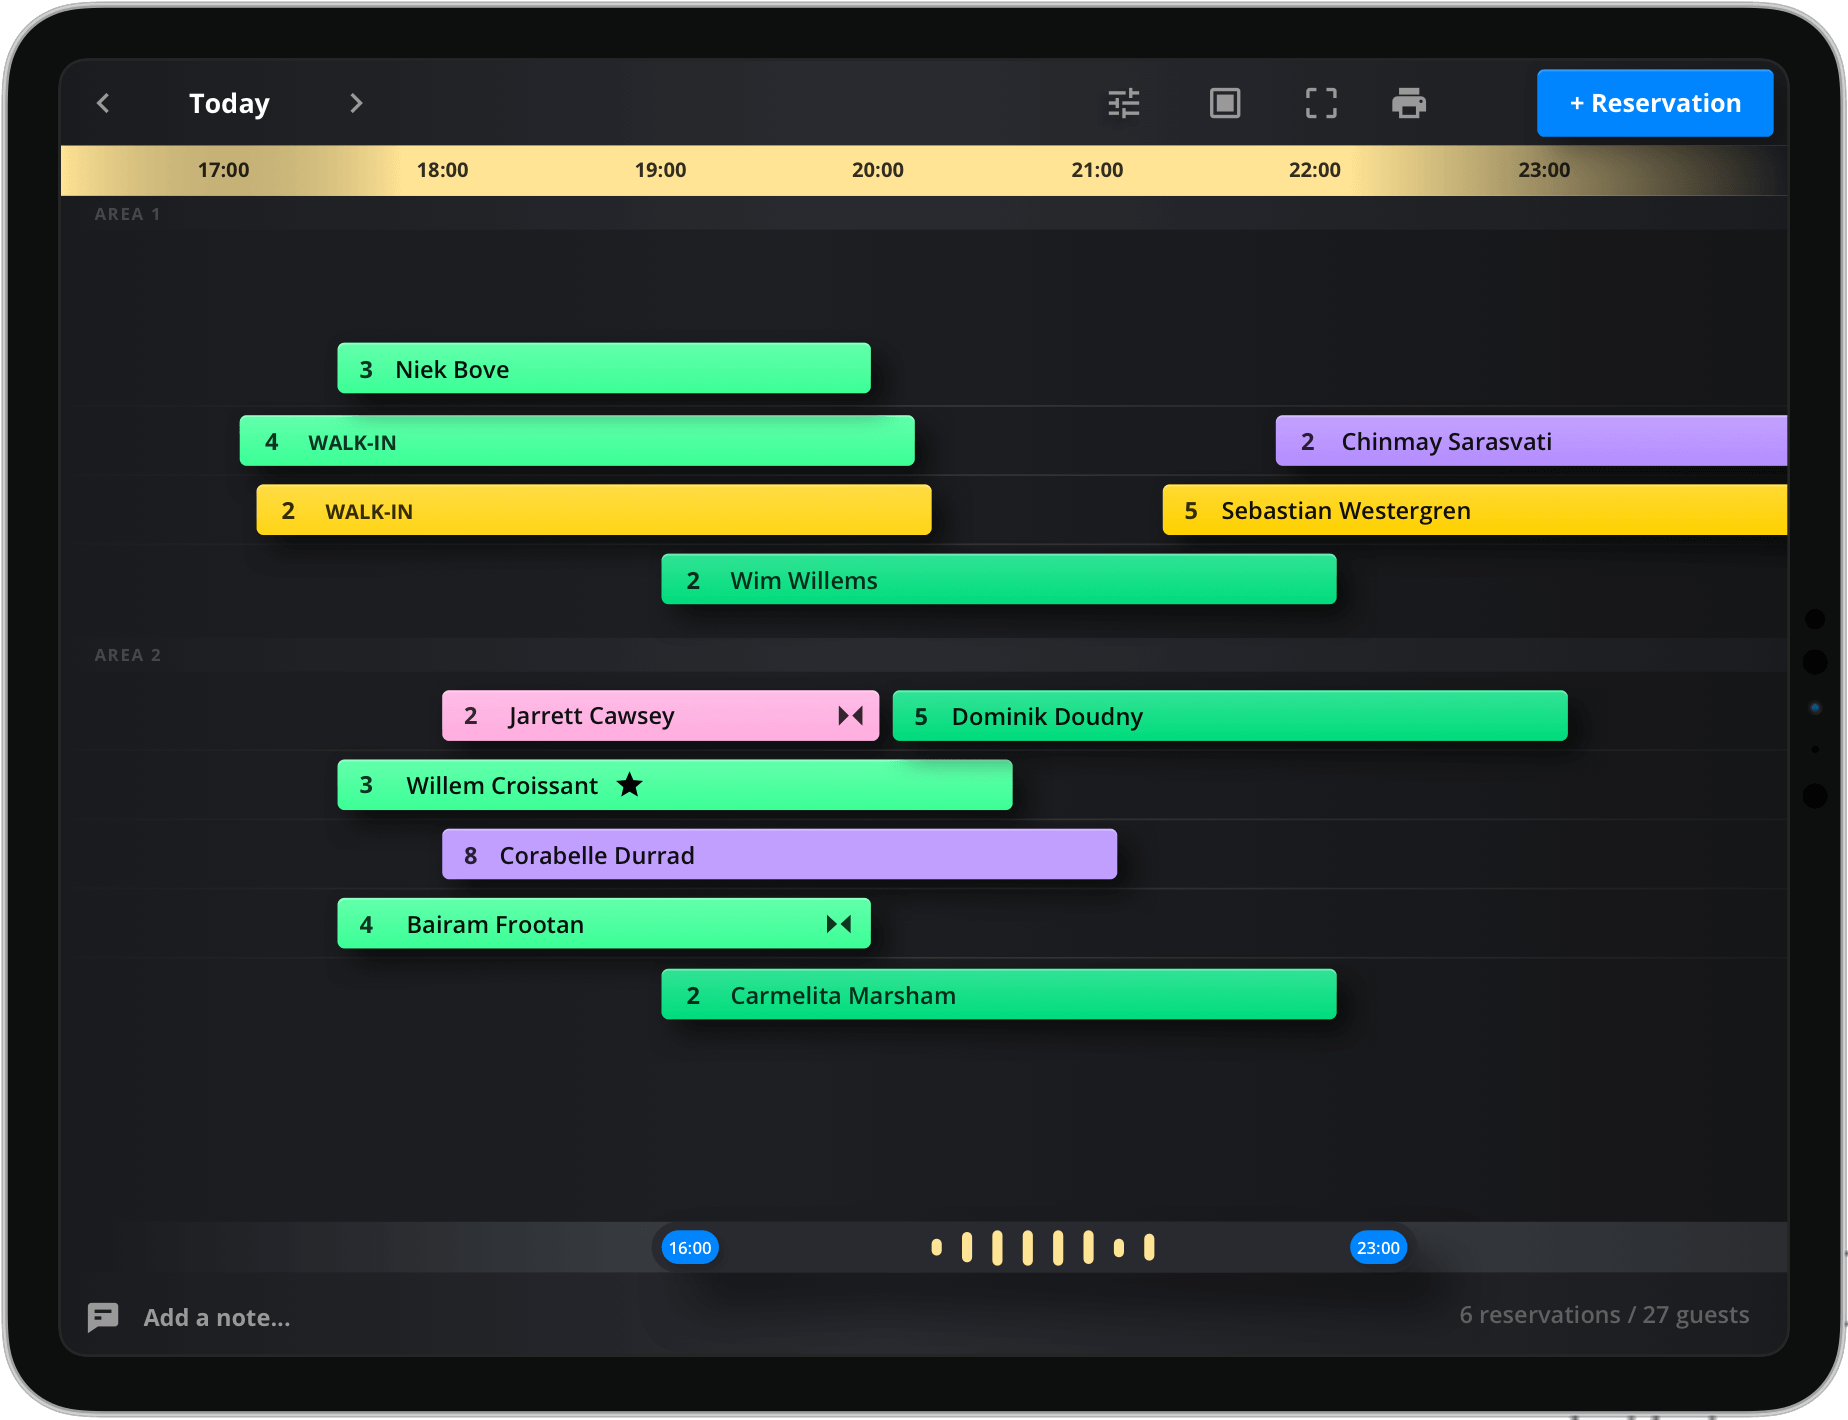This screenshot has width=1848, height=1420.
Task: Open Dominik Doudny reservation
Action: point(1230,715)
